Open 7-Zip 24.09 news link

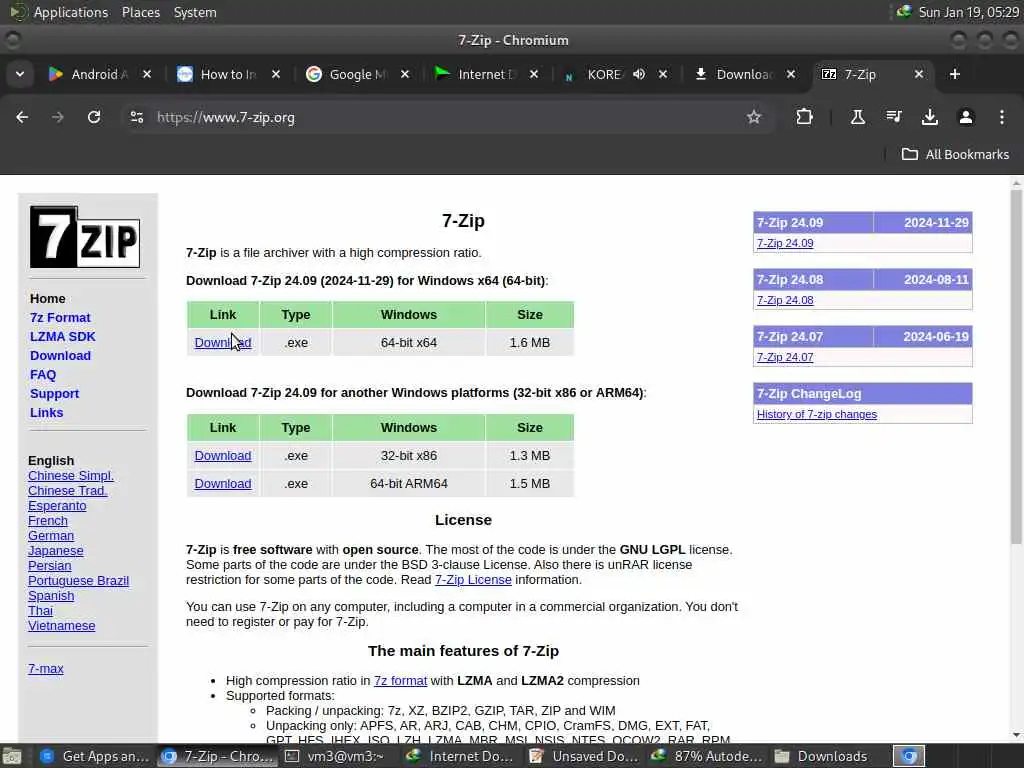[x=785, y=243]
